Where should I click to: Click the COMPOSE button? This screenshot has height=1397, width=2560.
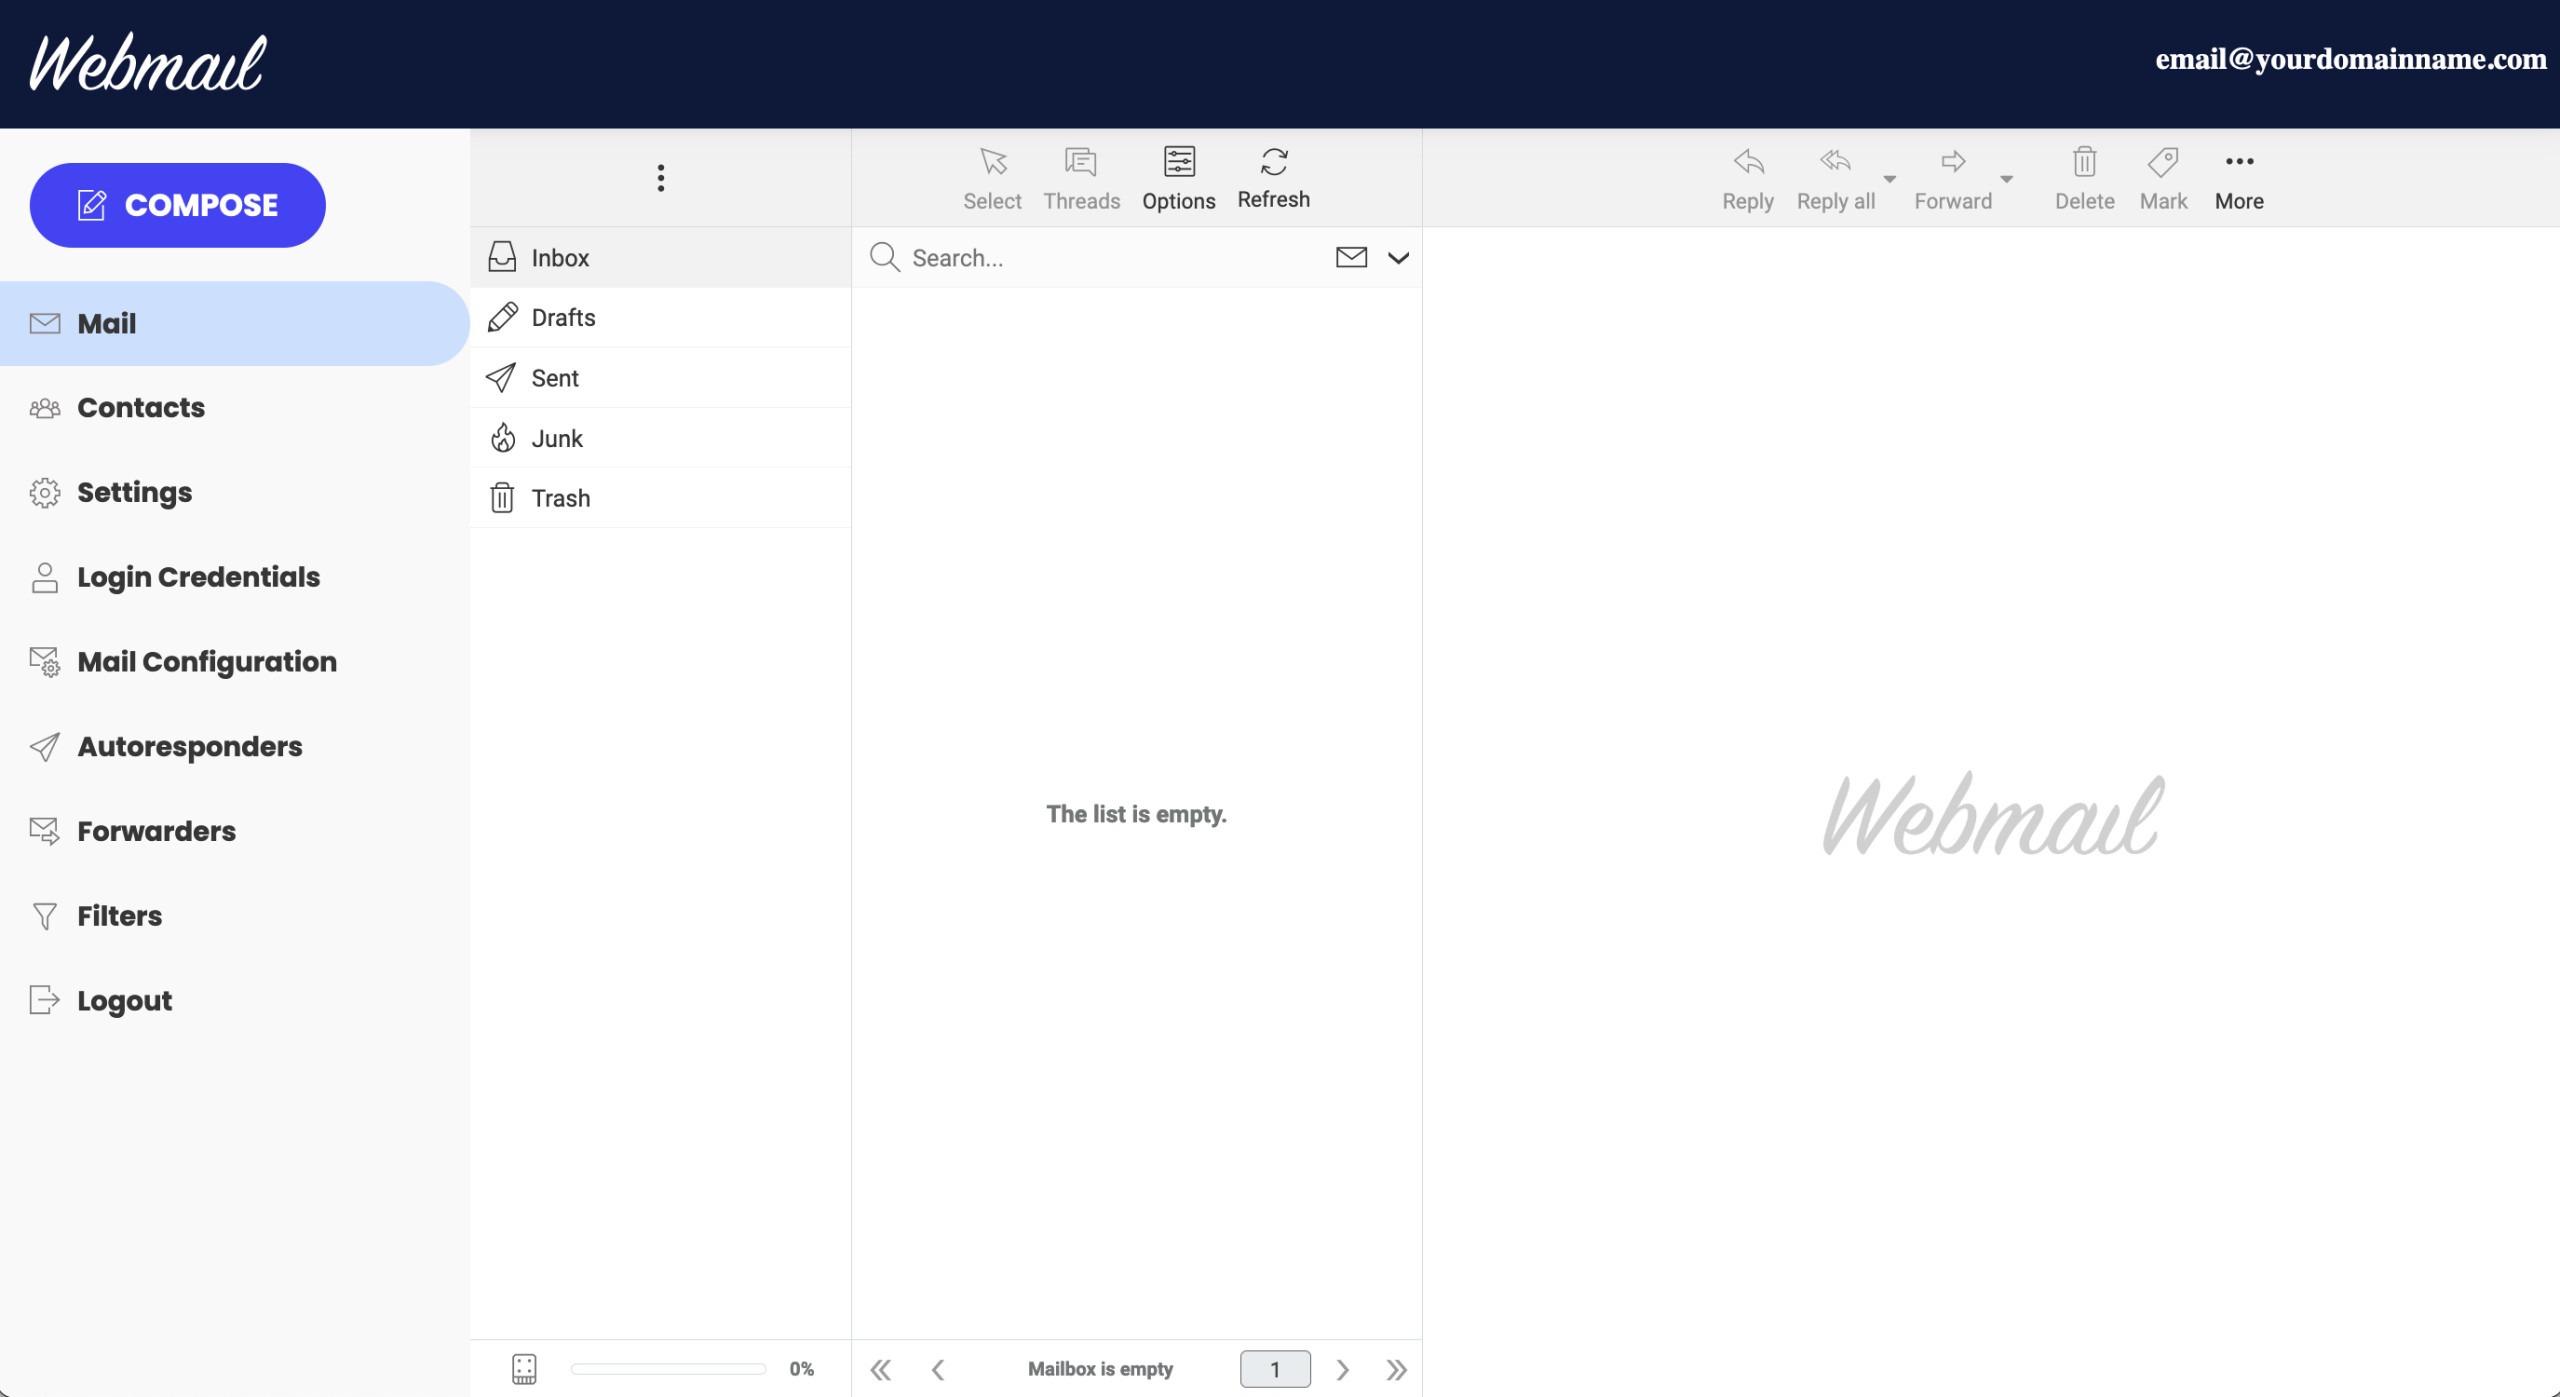click(177, 204)
